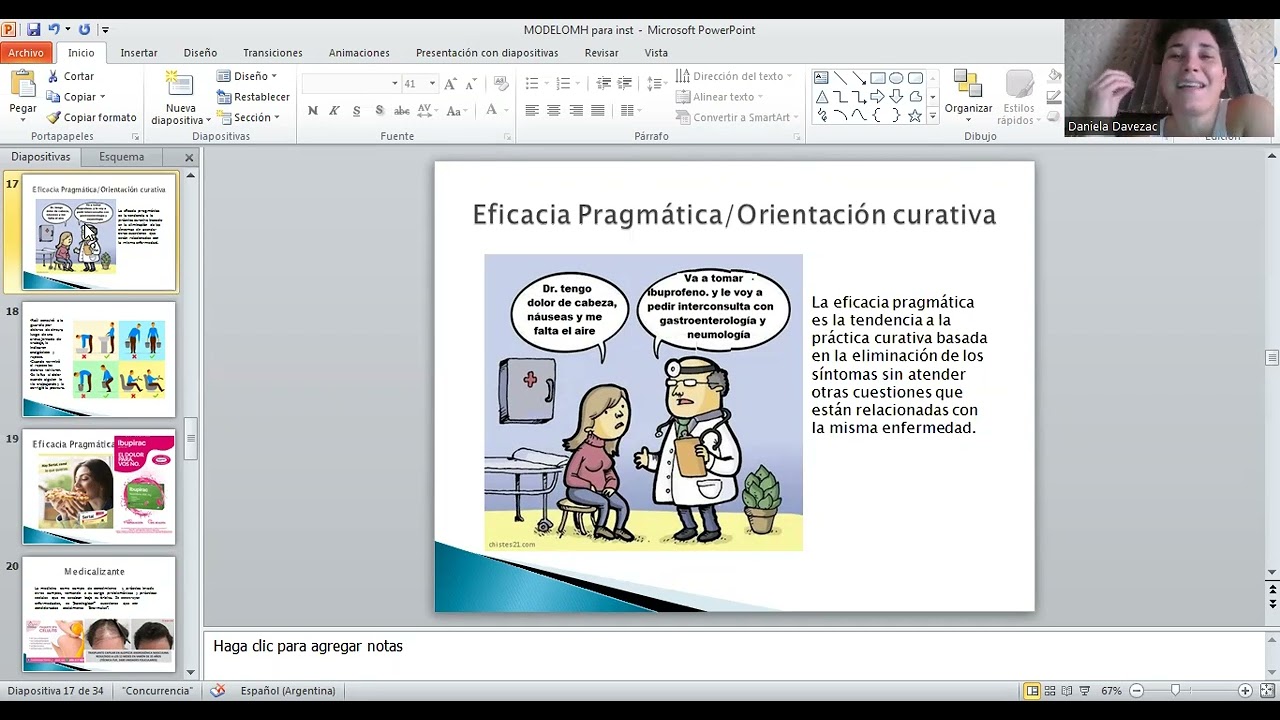Align text to the right
Viewport: 1280px width, 720px height.
(x=576, y=111)
